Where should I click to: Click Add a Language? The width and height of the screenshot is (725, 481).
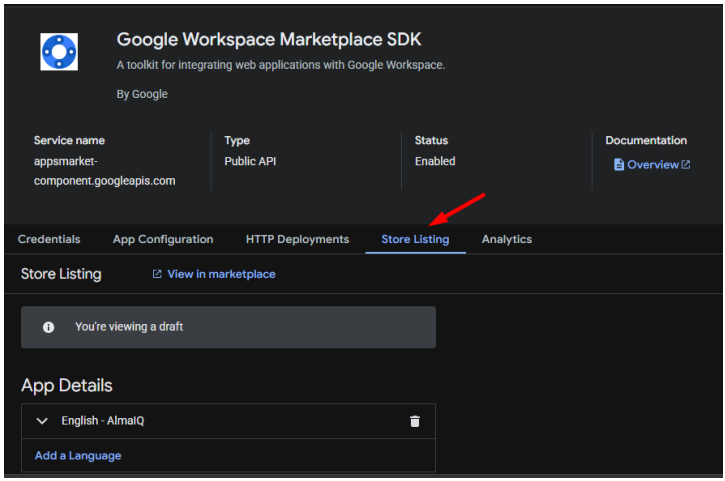(x=78, y=456)
